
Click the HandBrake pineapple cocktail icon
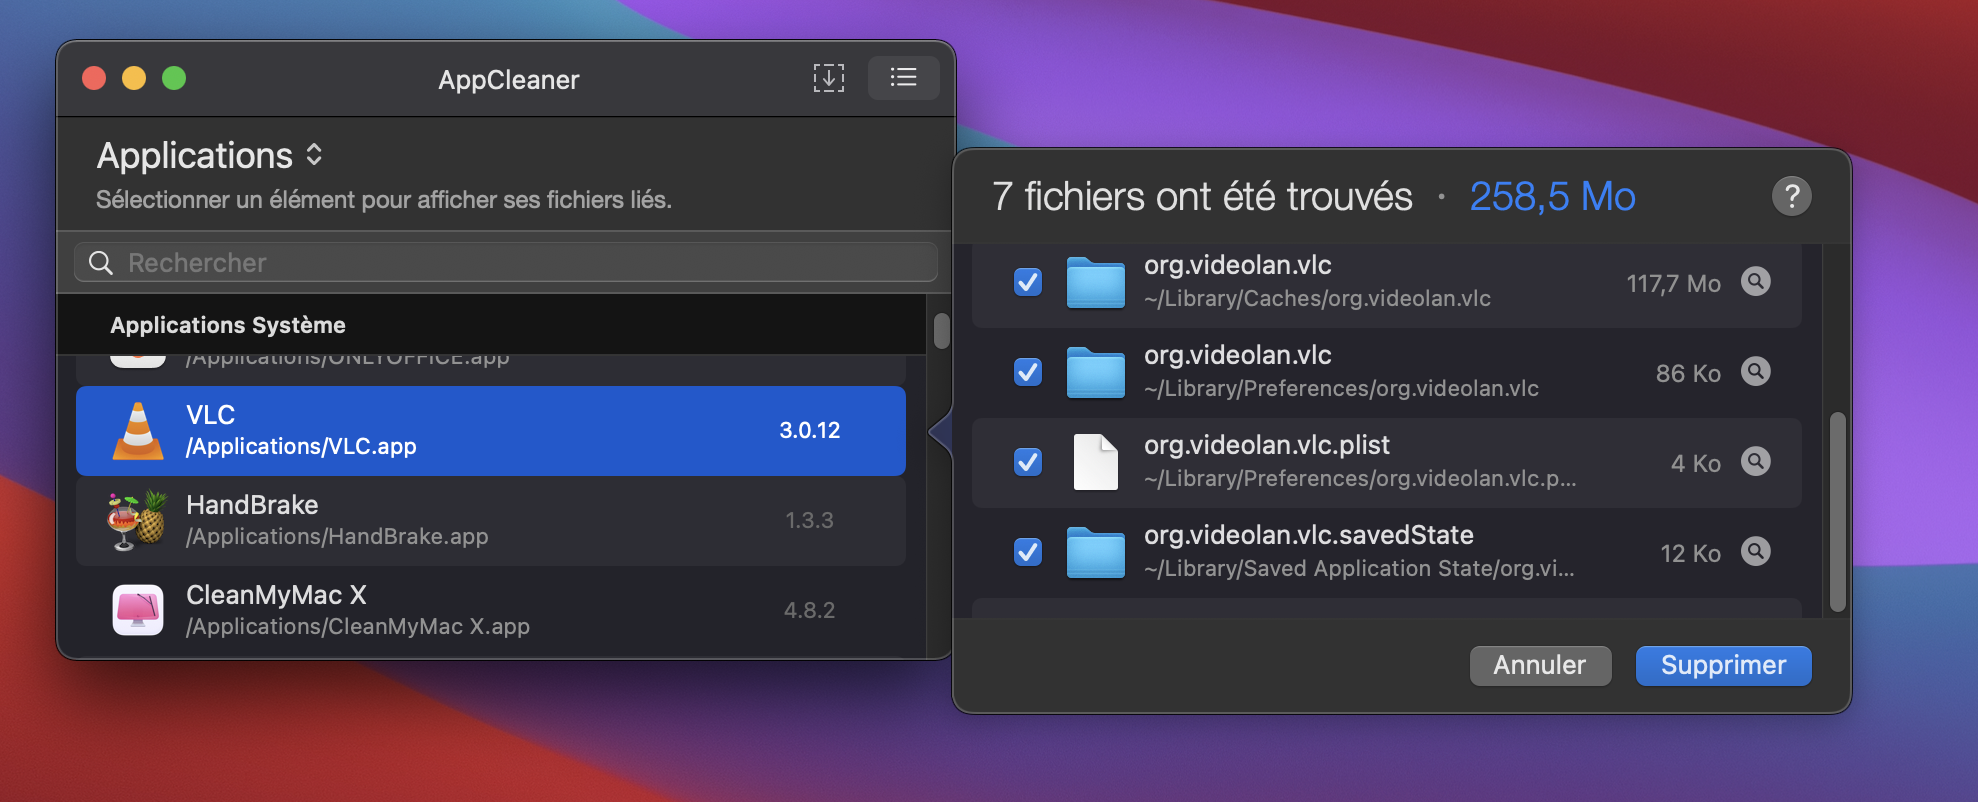[138, 520]
